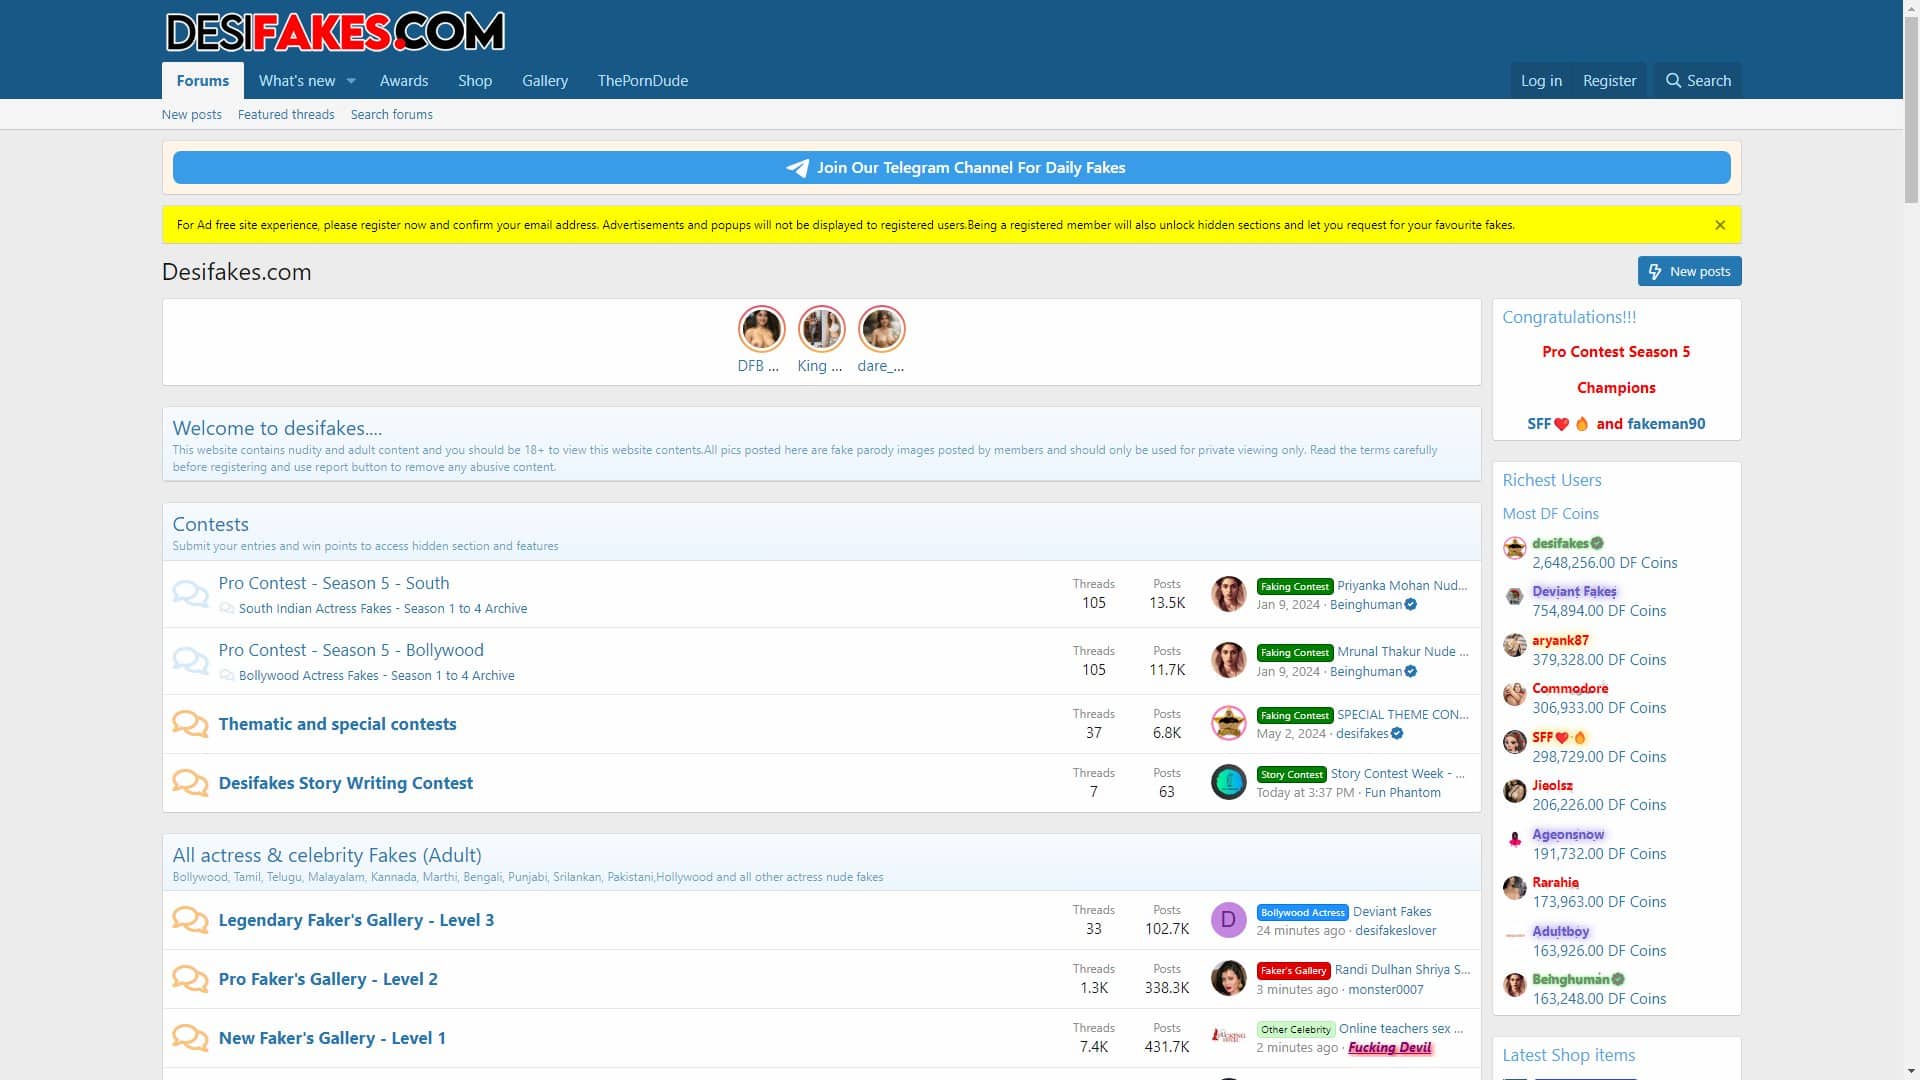Click forum icon beside Pro Contest Season 5 Bollywood
1920x1080 pixels.
pyautogui.click(x=190, y=661)
